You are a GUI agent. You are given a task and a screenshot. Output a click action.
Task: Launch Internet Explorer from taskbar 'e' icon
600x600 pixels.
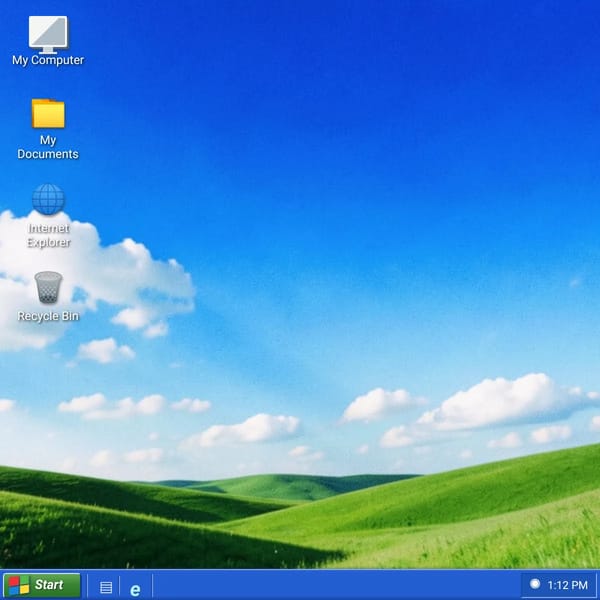pyautogui.click(x=135, y=590)
